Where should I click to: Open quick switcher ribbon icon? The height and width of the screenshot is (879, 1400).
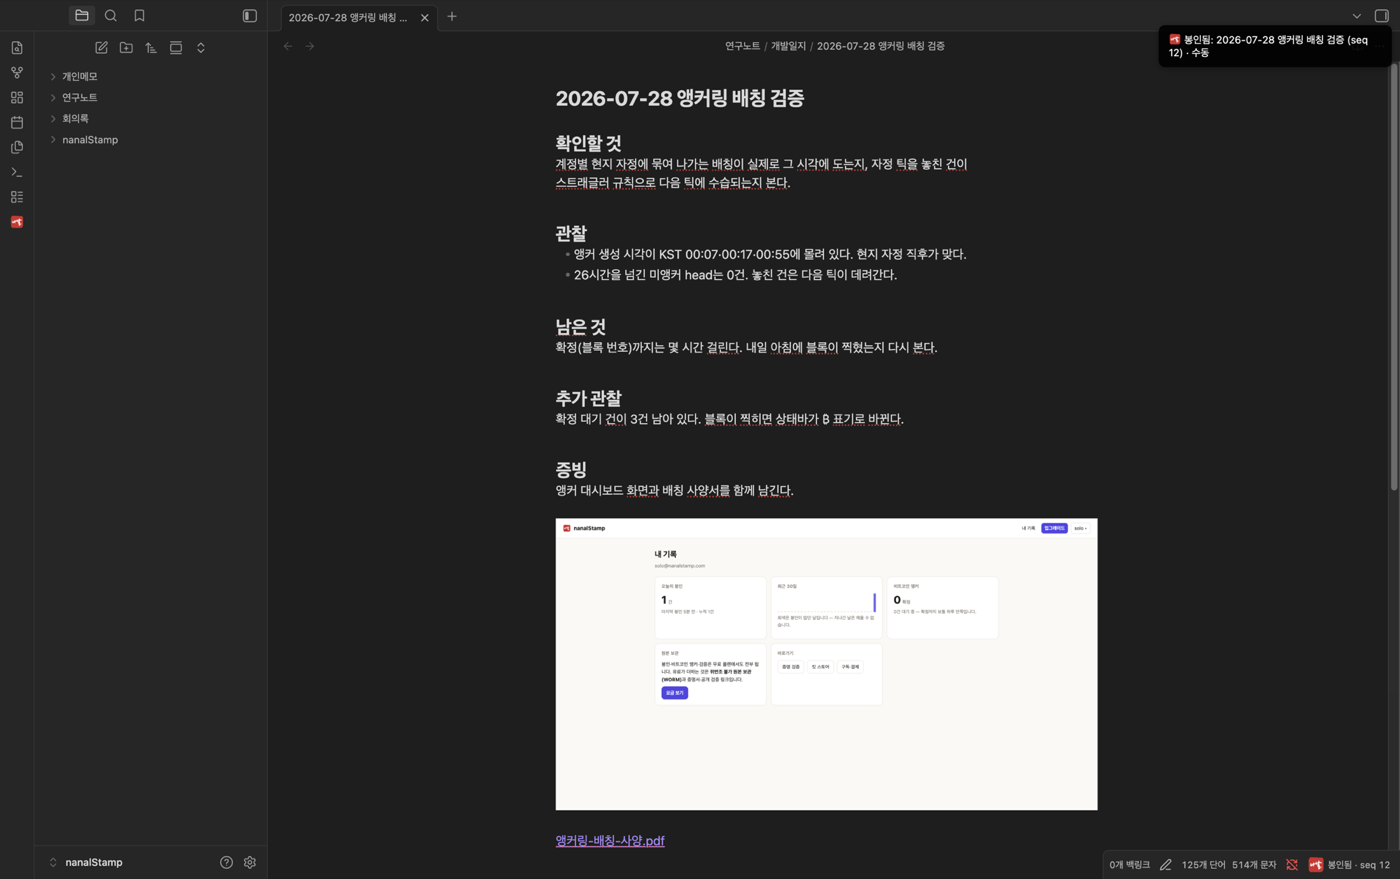(17, 48)
